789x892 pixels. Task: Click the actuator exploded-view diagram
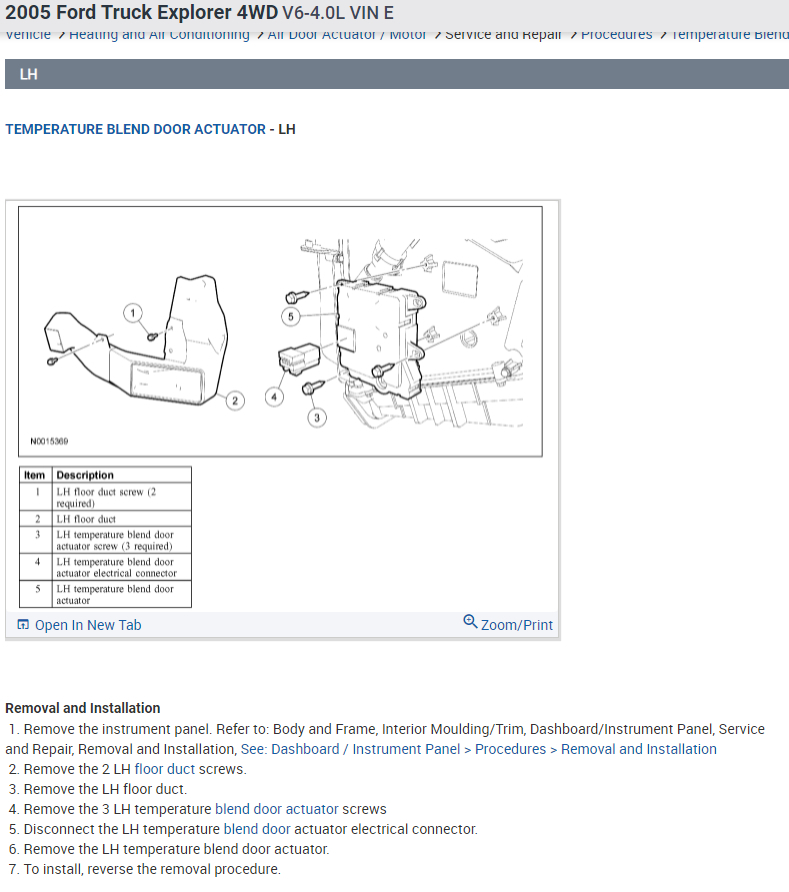click(280, 332)
